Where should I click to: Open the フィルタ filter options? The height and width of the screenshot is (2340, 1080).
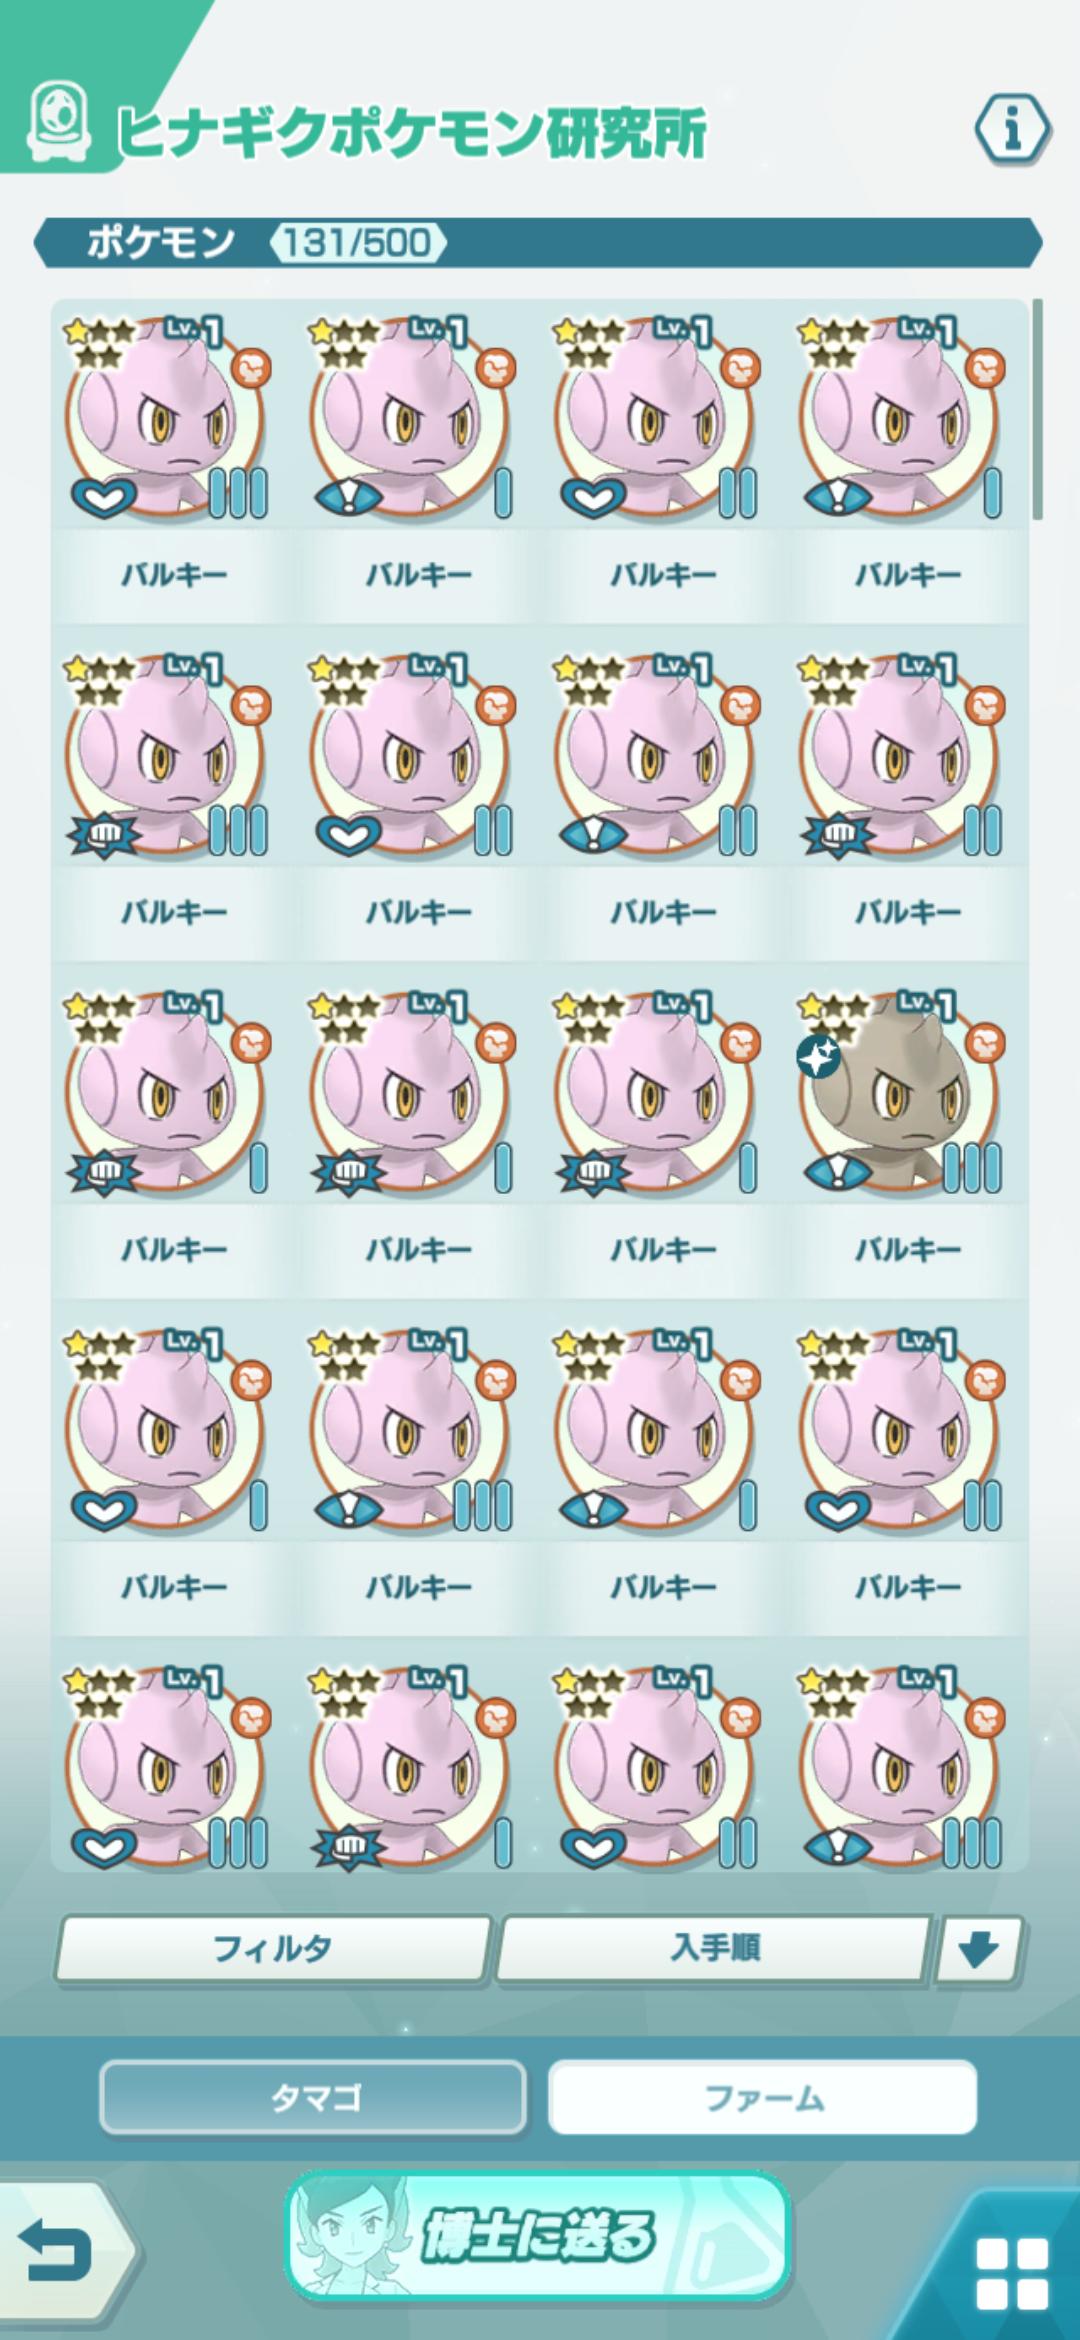272,1948
